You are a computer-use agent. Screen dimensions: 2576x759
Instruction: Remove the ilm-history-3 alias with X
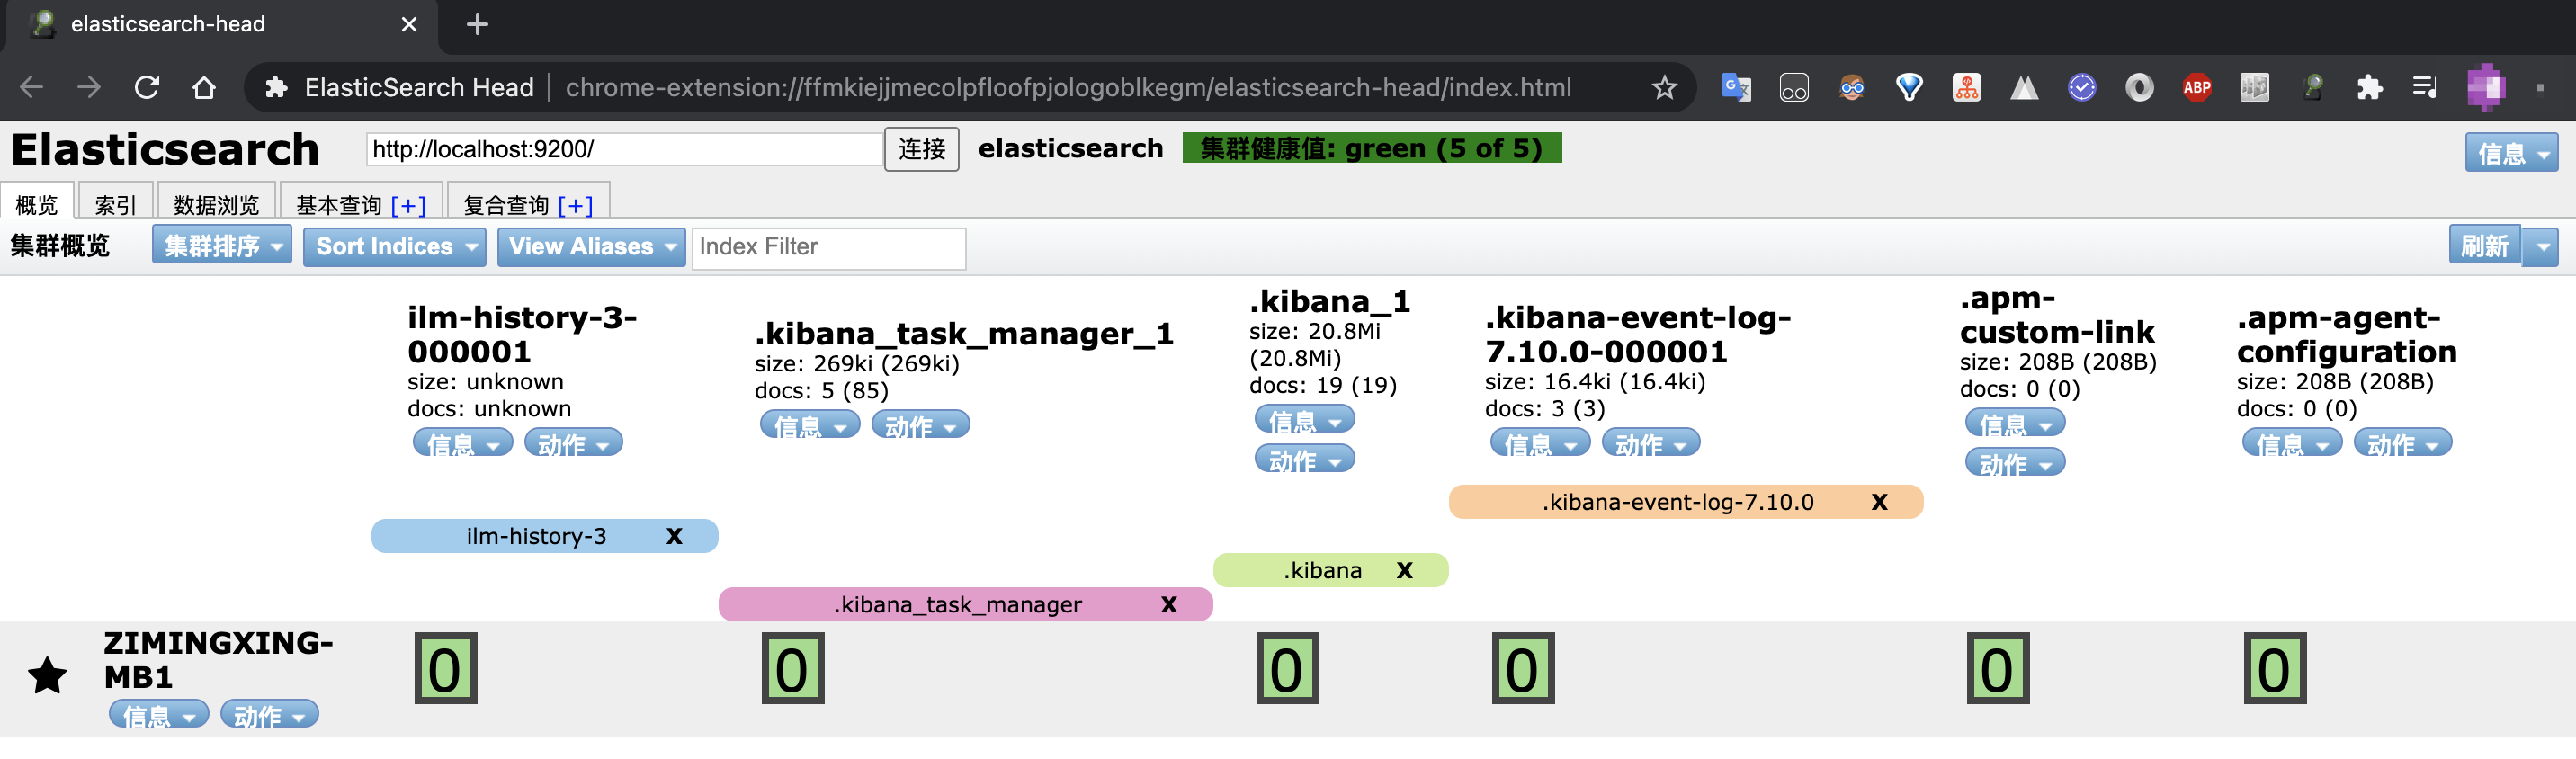coord(674,536)
